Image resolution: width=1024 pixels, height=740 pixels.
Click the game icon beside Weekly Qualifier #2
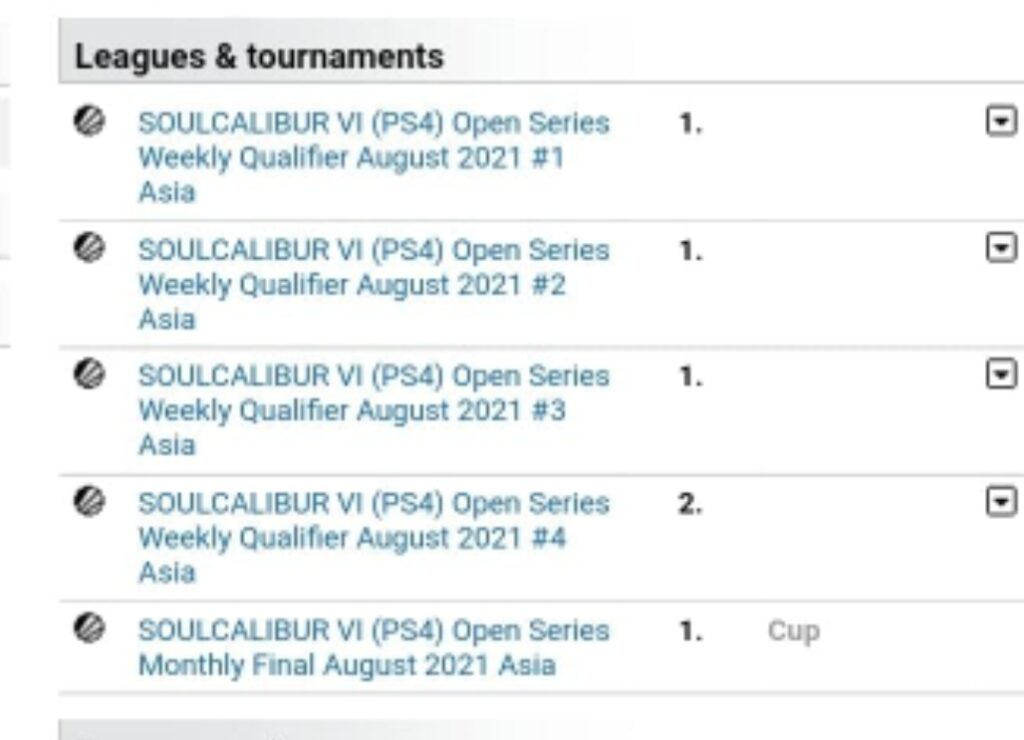click(89, 248)
